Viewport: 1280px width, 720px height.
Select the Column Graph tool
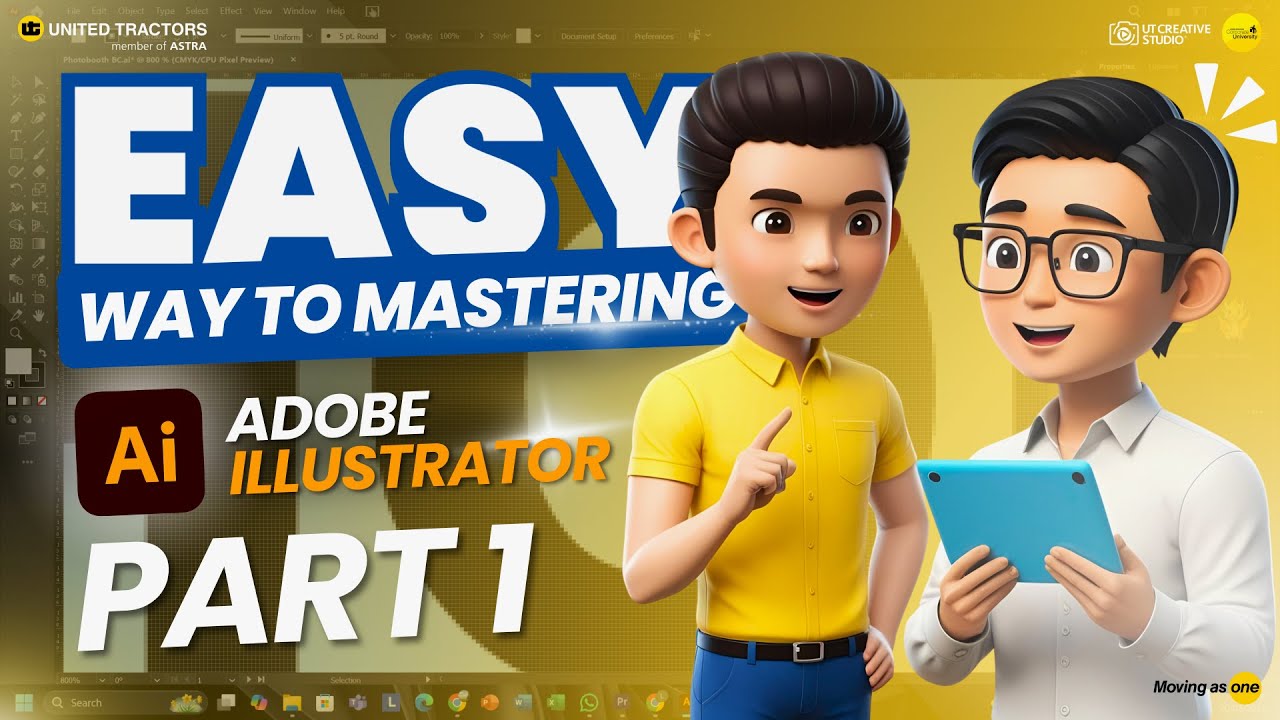point(16,298)
